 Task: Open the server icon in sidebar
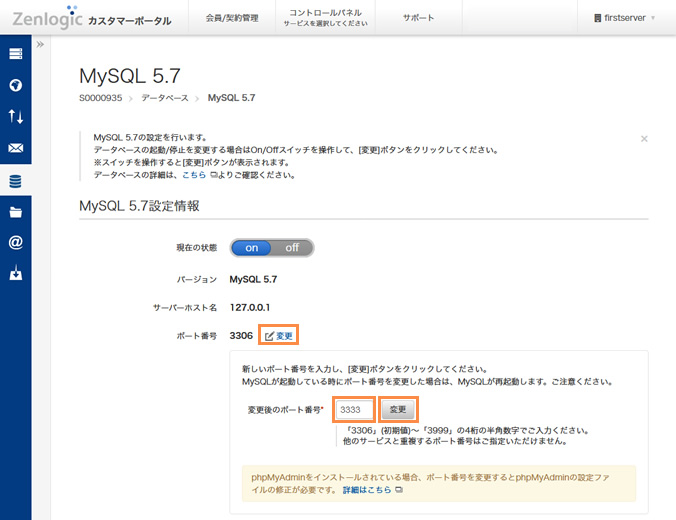[16, 54]
